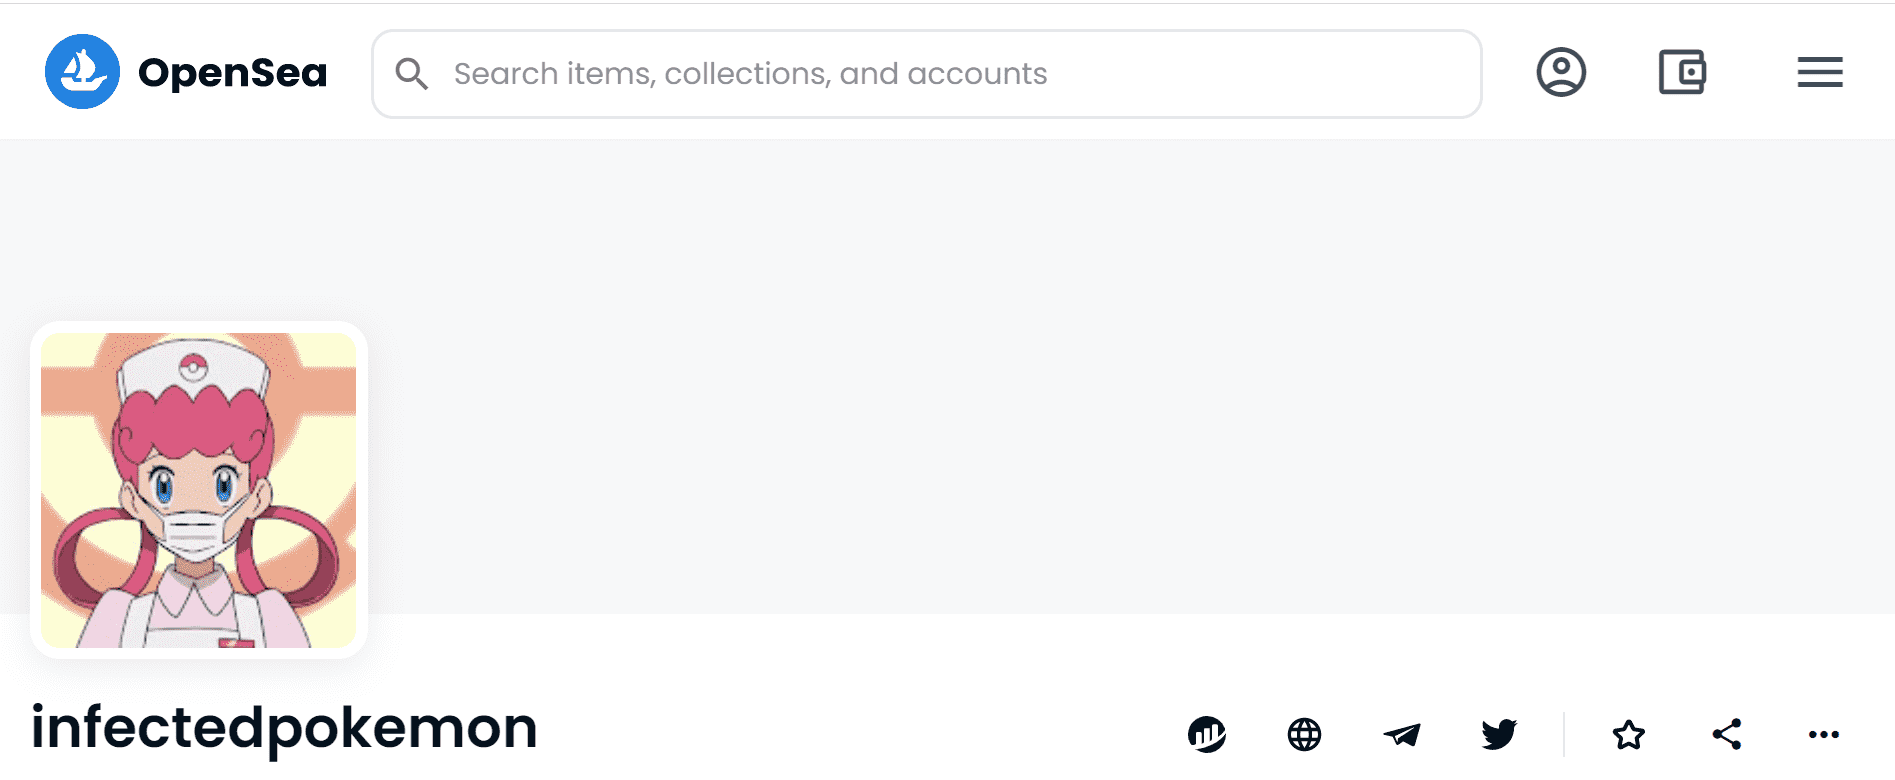Toggle the star watchlist icon
Viewport: 1895px width, 780px height.
[1629, 735]
